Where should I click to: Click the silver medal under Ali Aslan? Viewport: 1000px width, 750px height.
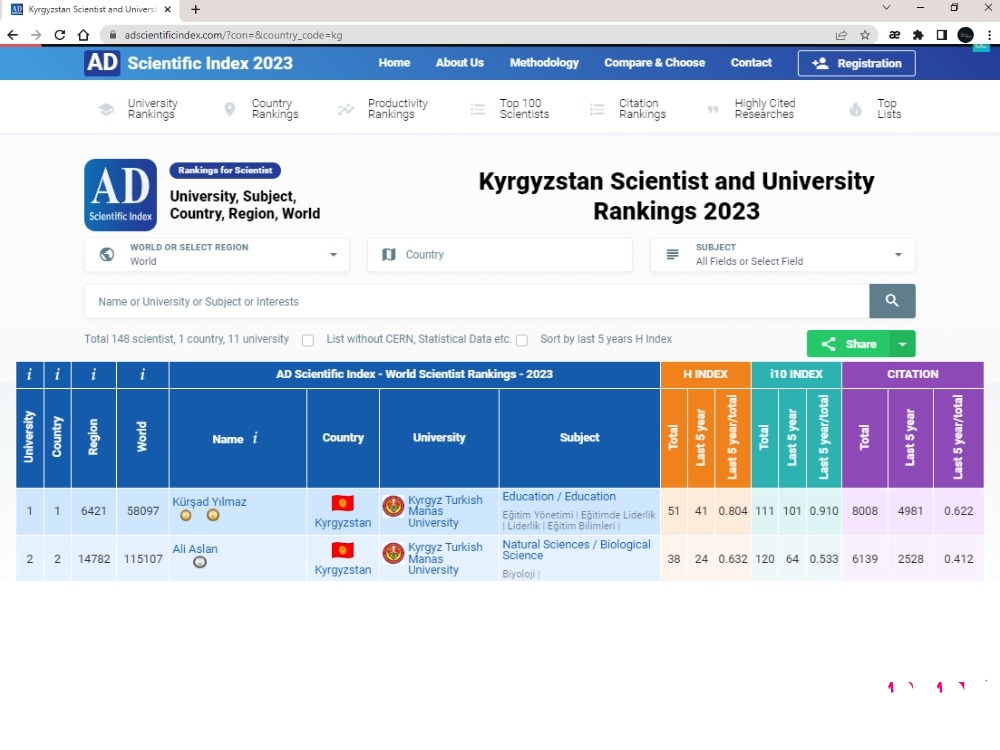(x=200, y=562)
